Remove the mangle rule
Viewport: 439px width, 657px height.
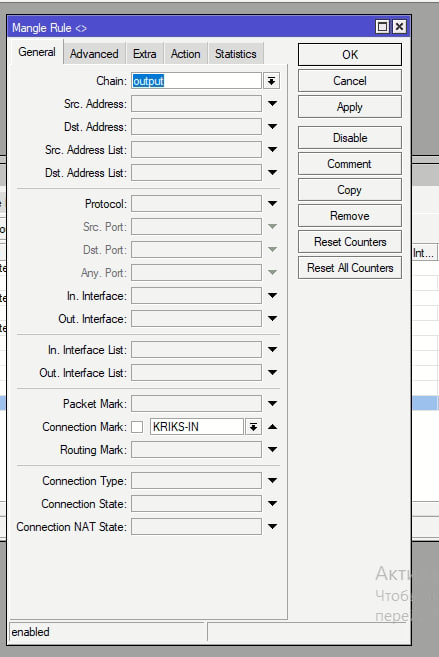(350, 215)
